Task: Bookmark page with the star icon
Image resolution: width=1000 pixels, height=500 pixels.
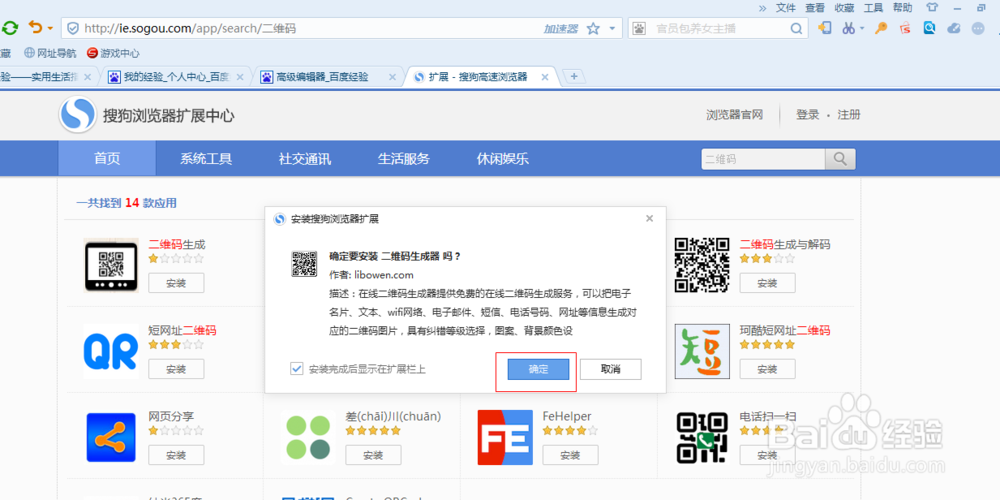Action: click(593, 29)
